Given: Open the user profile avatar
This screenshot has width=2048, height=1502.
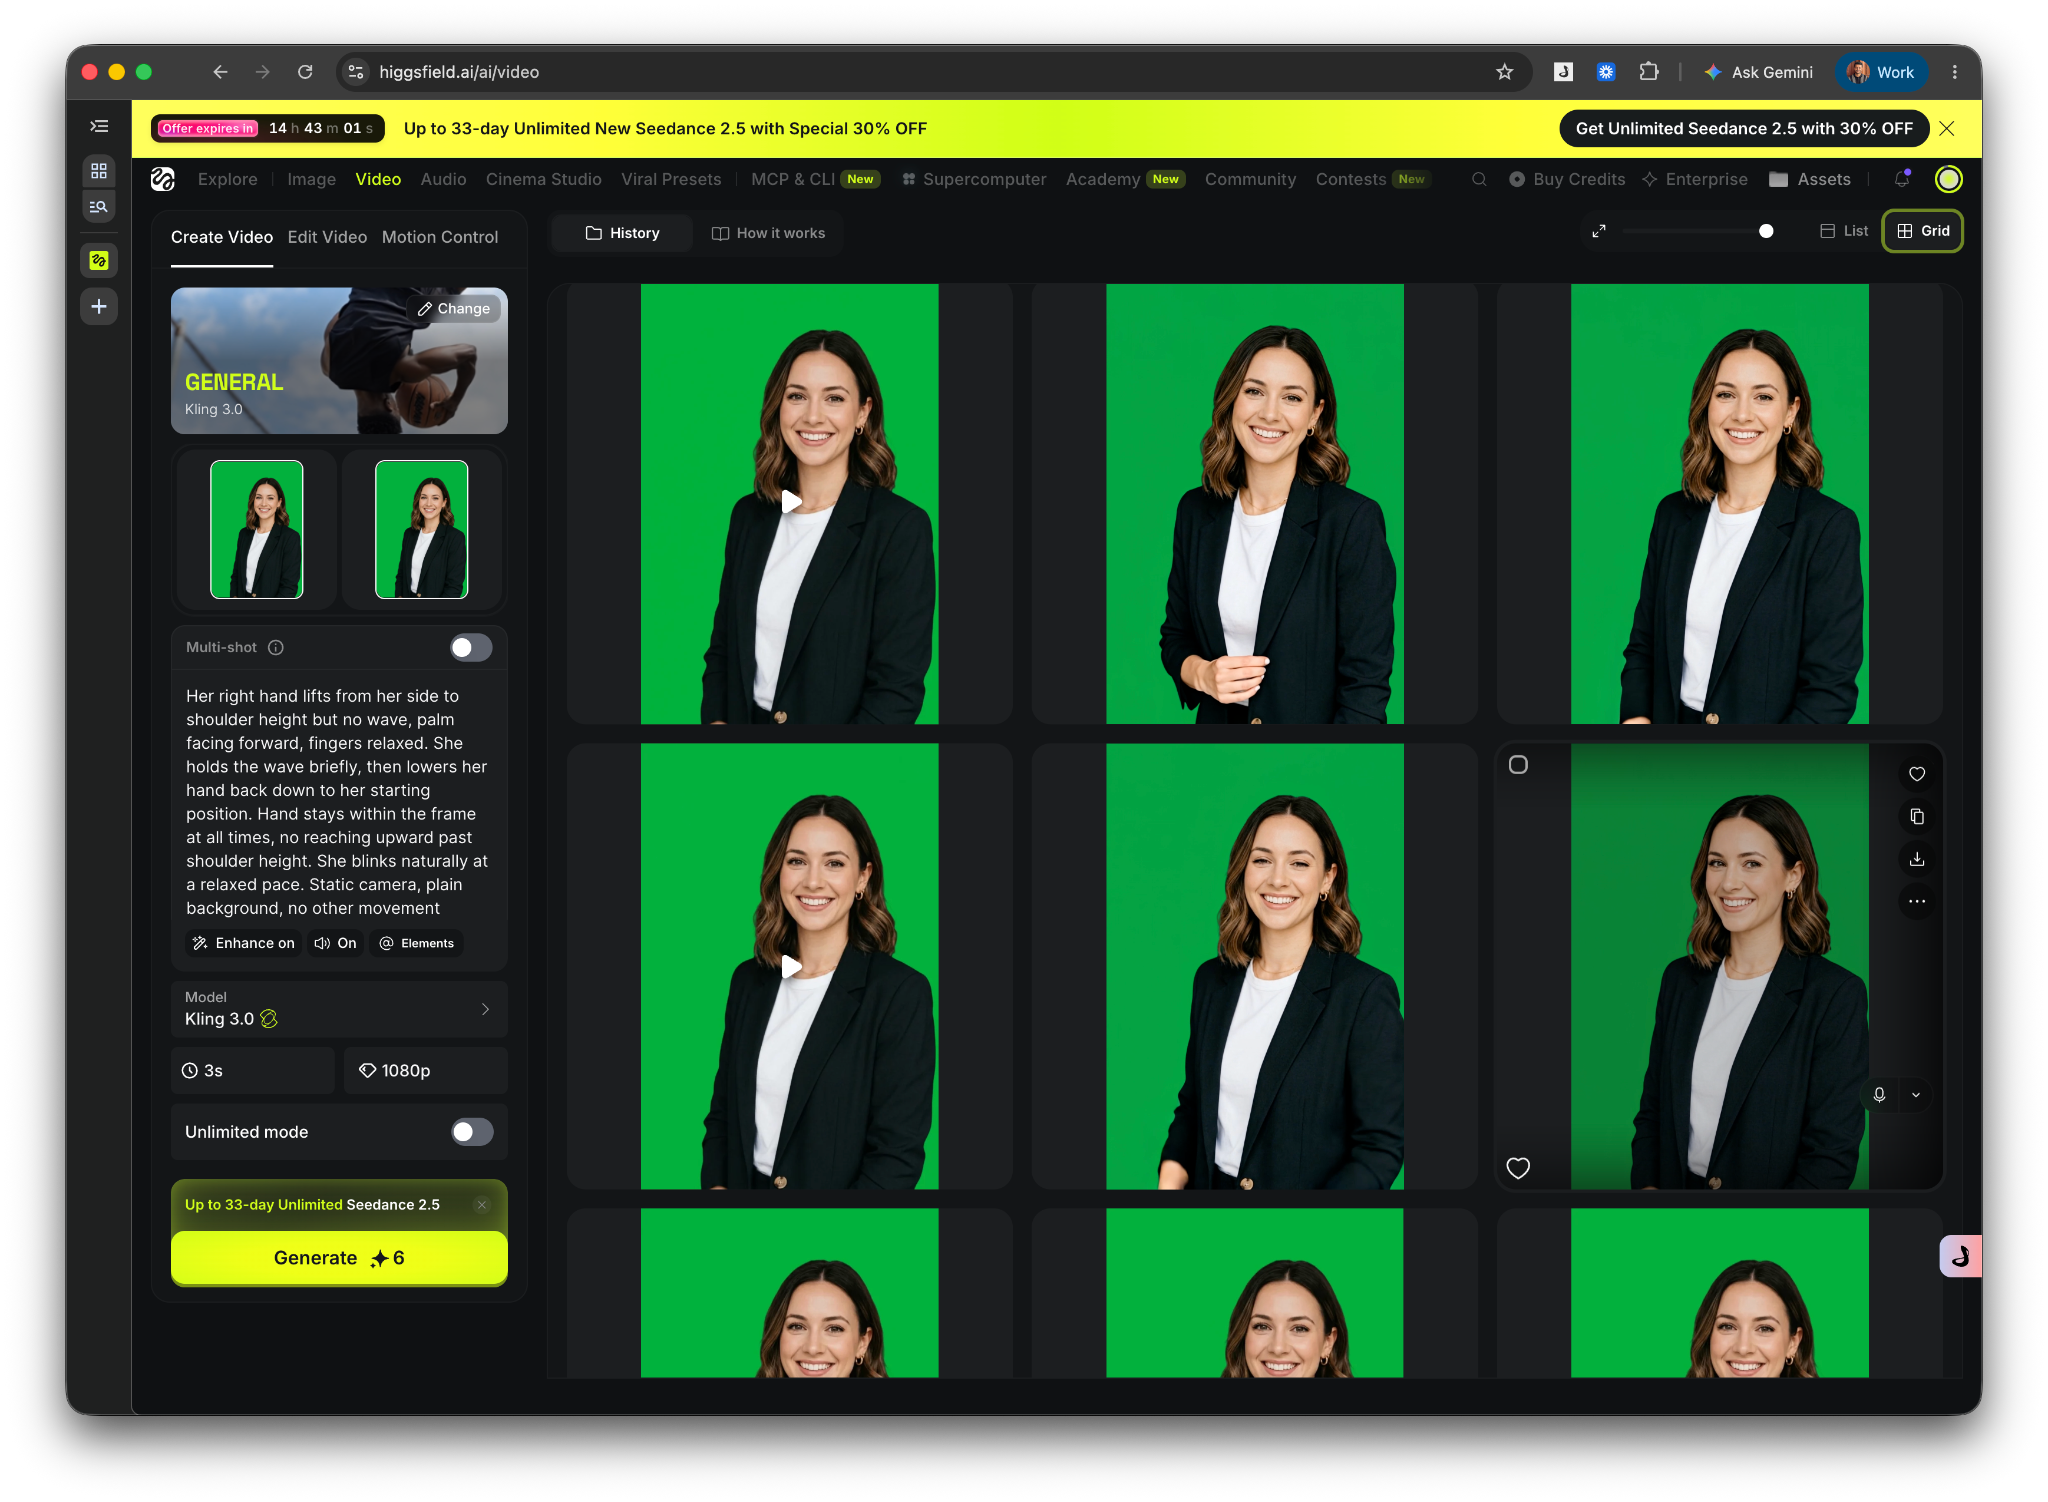Looking at the screenshot, I should point(1948,179).
